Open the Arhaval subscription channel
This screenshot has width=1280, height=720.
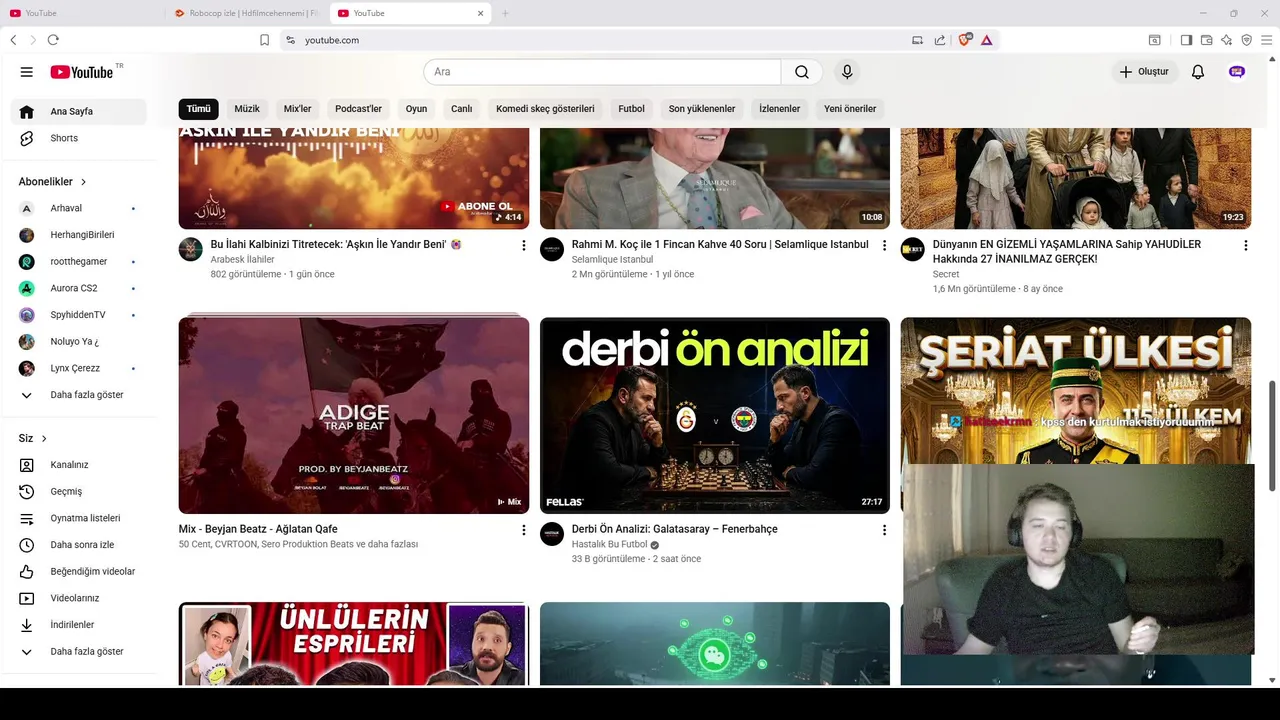coord(79,208)
